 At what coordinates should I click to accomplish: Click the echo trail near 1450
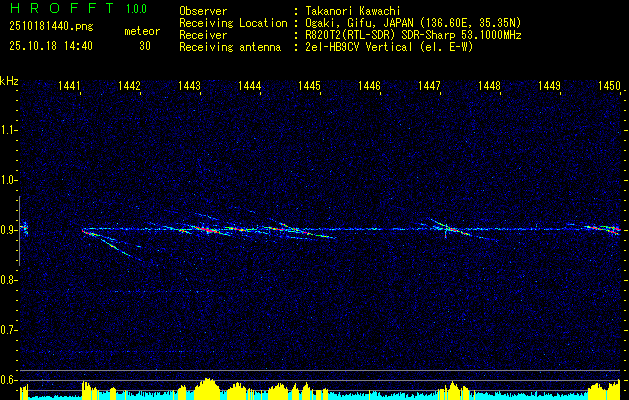pyautogui.click(x=602, y=229)
